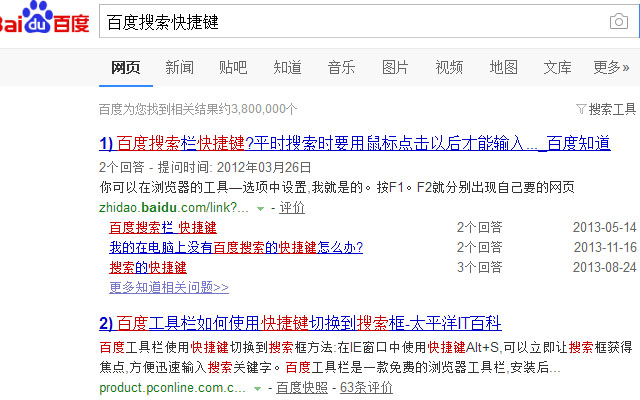Open image search via camera icon
Screen dimensions: 640x400
click(x=619, y=21)
